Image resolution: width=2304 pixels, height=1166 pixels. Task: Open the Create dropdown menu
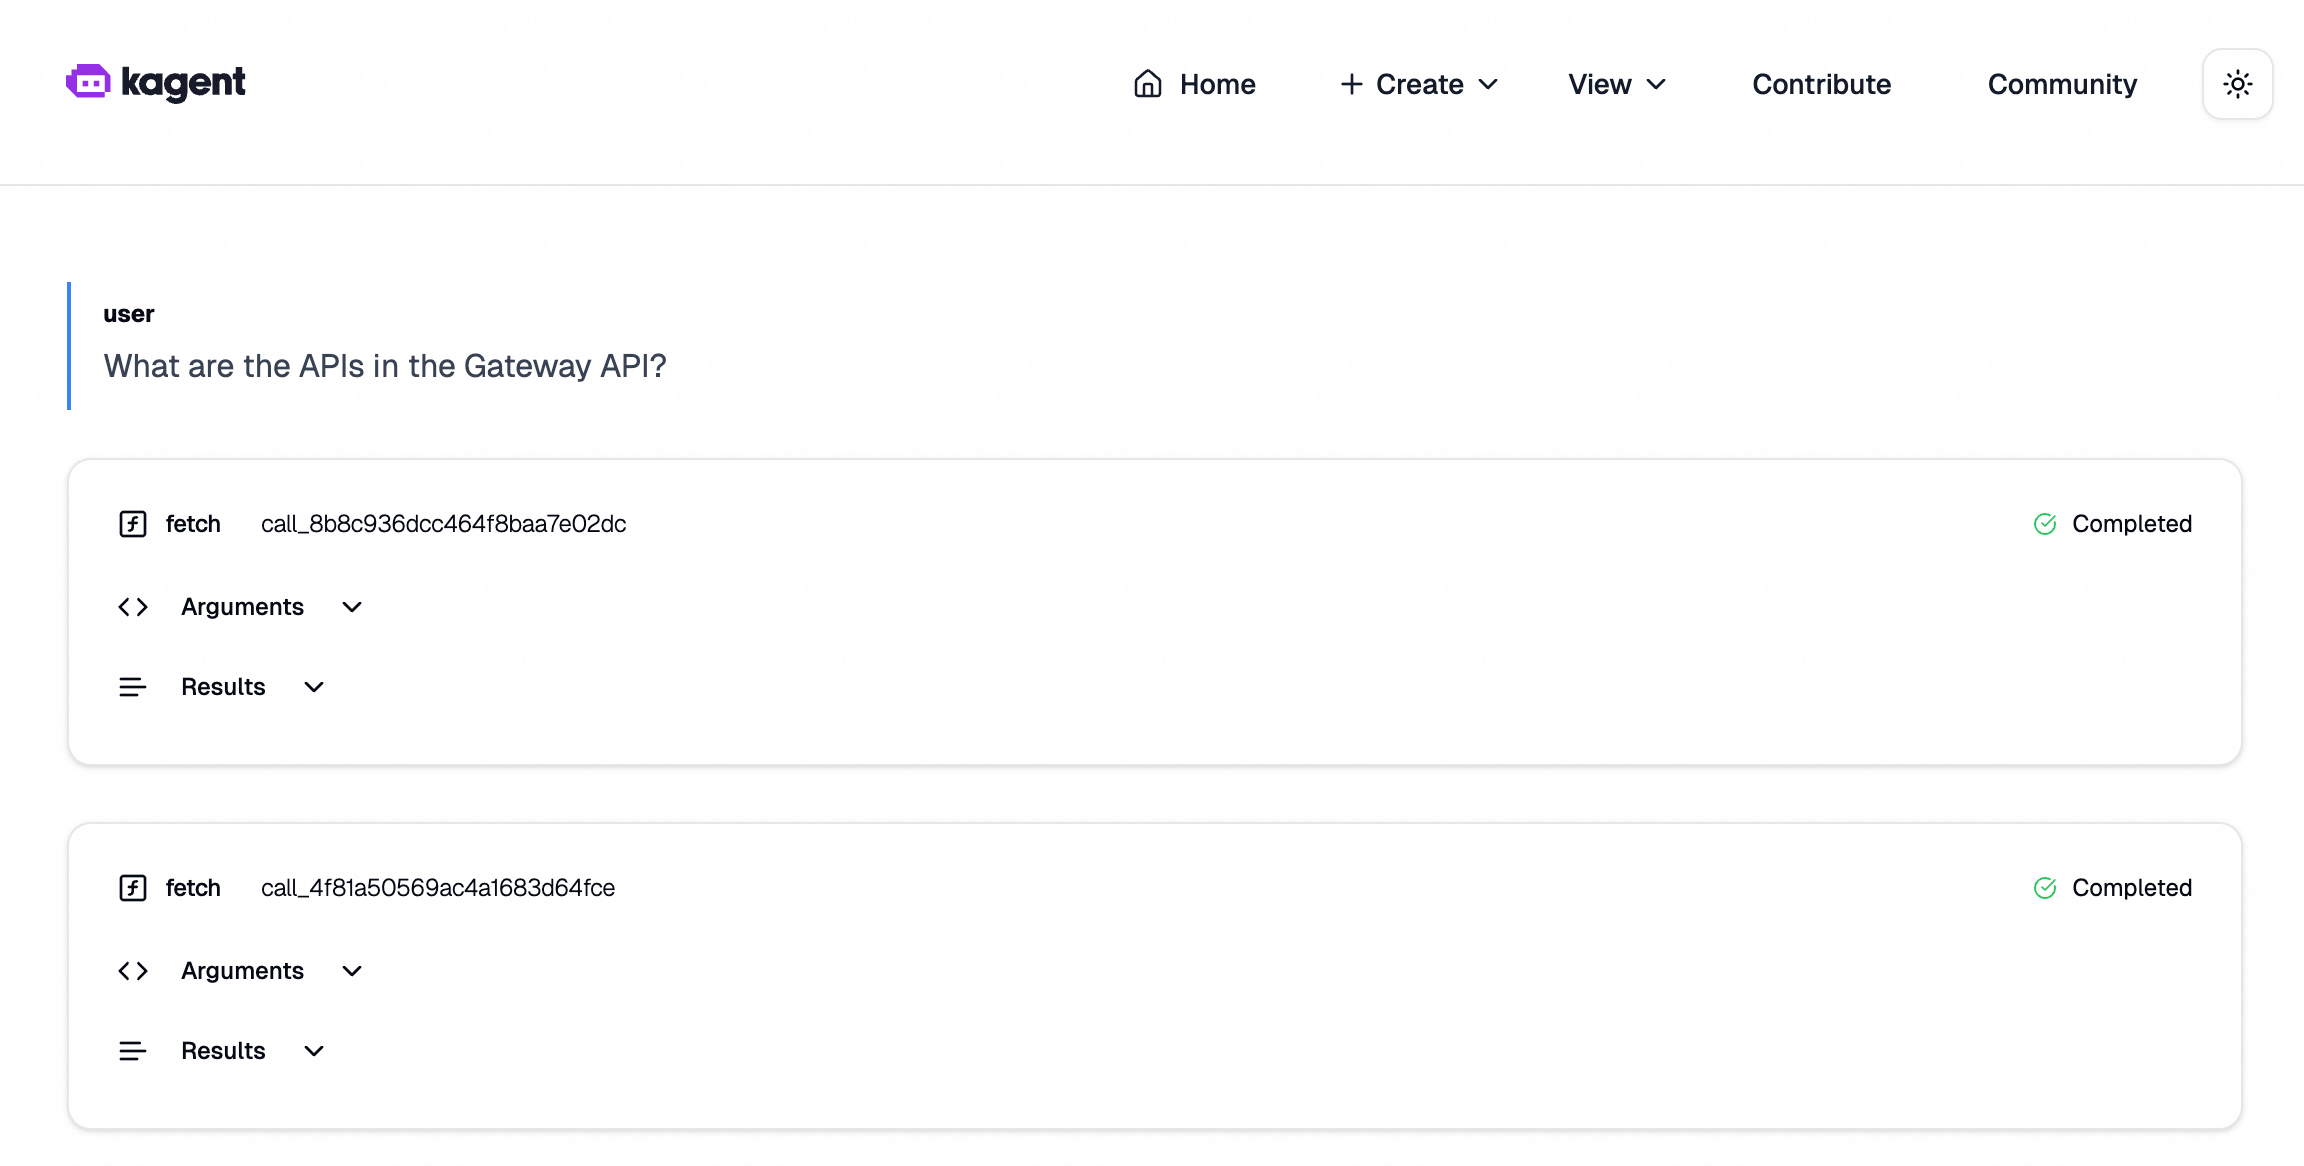click(1419, 84)
